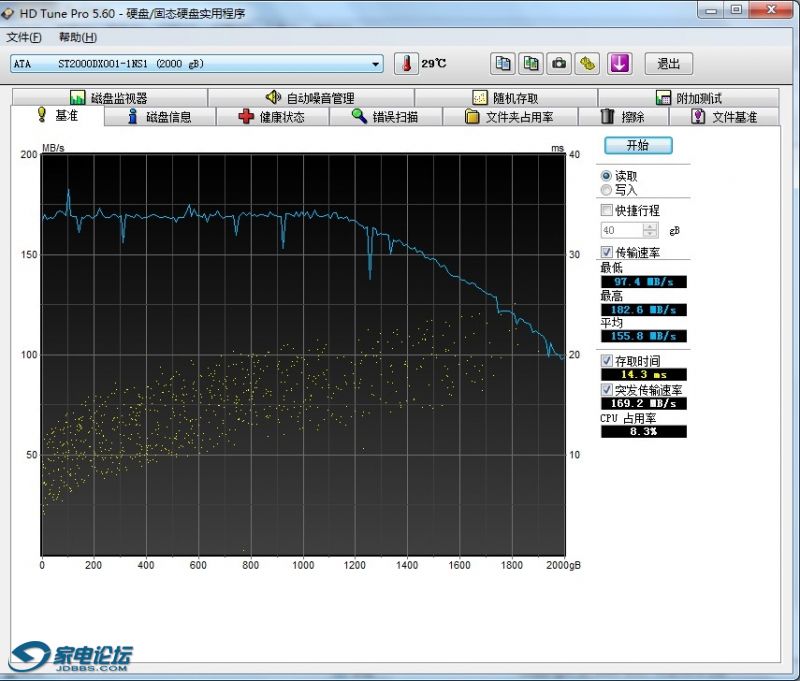Screen dimensions: 800x681
Task: Click the minimum value 97.4 MB/s
Action: pyautogui.click(x=643, y=282)
